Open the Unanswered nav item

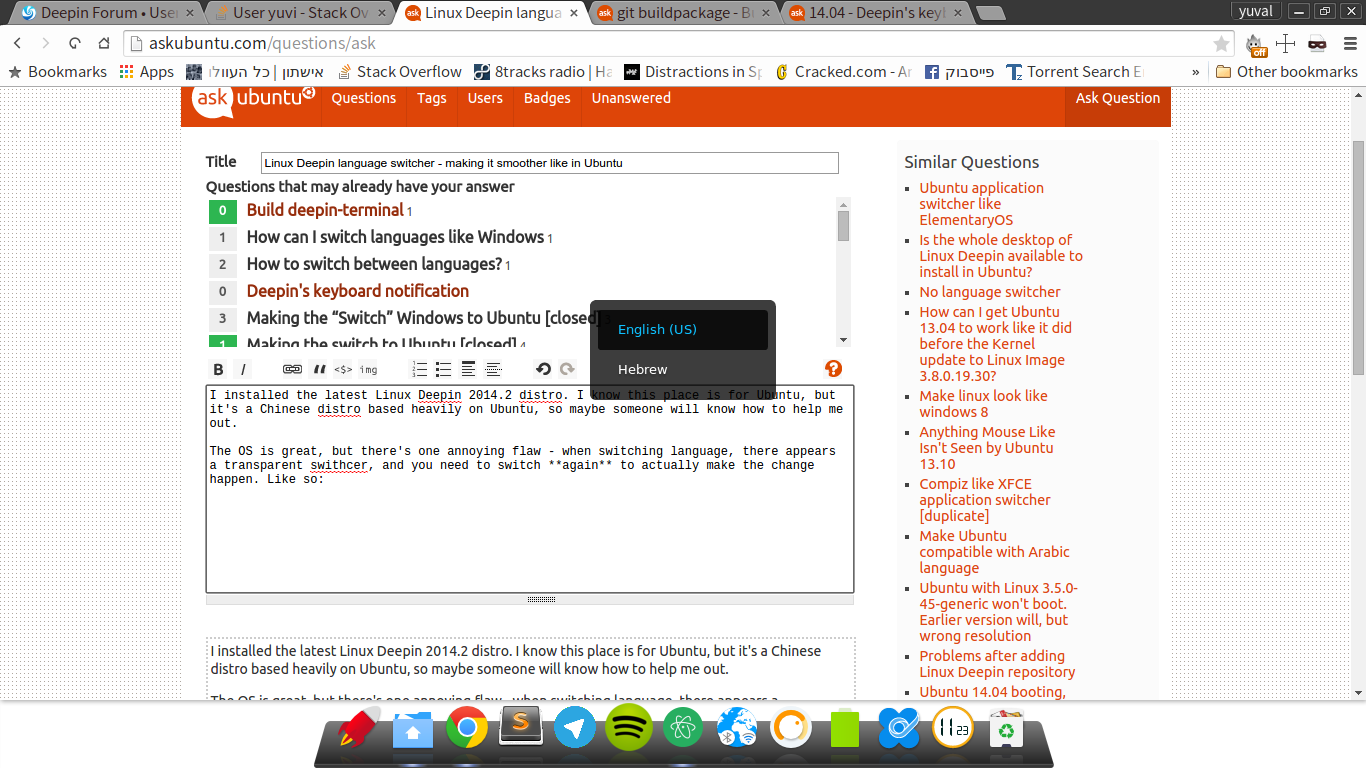[631, 98]
